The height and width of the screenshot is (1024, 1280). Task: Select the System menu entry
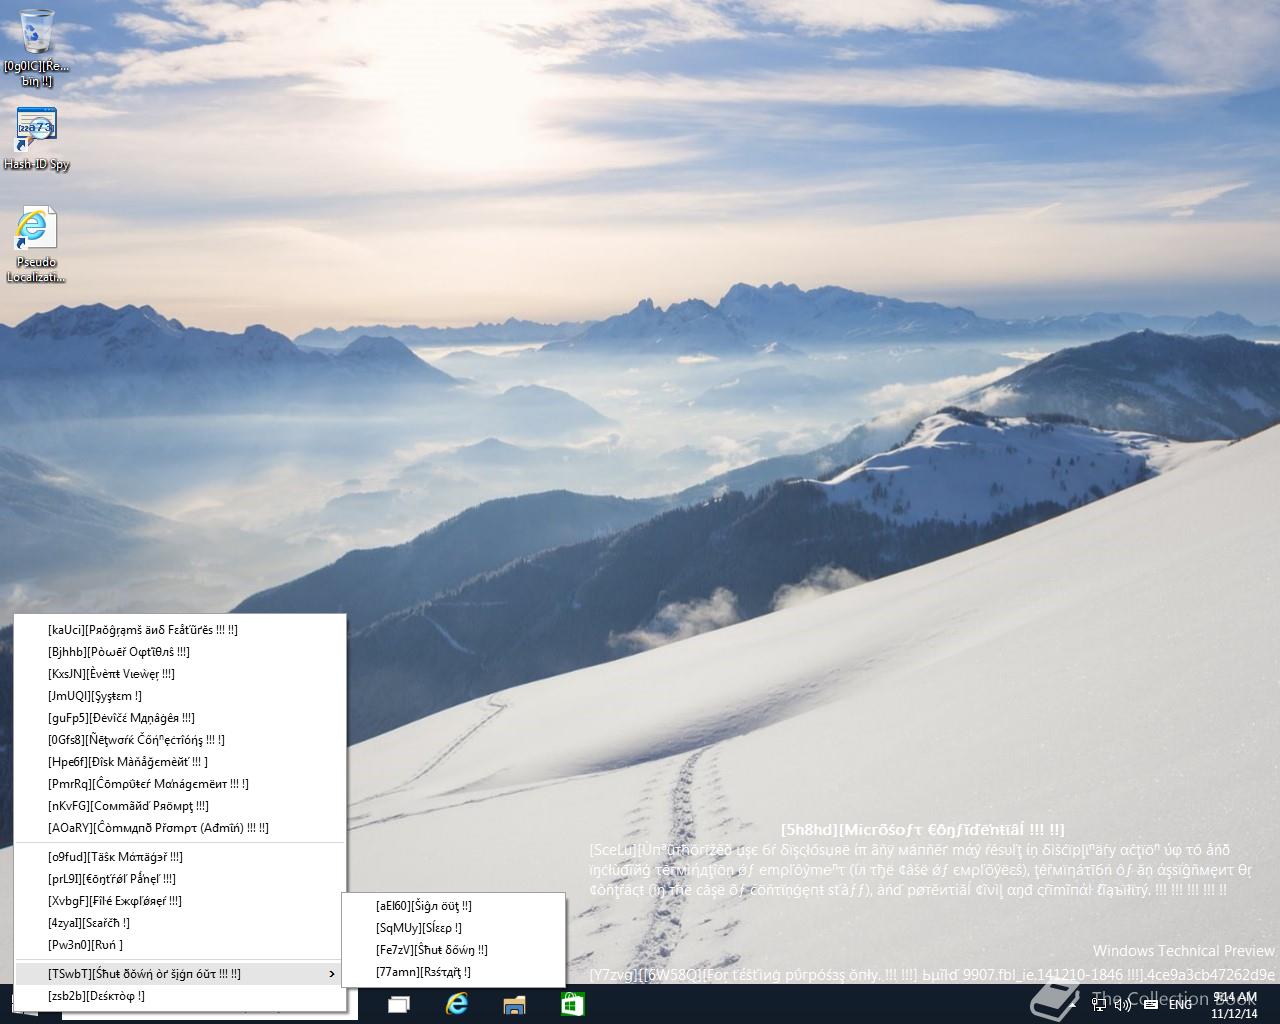[180, 696]
